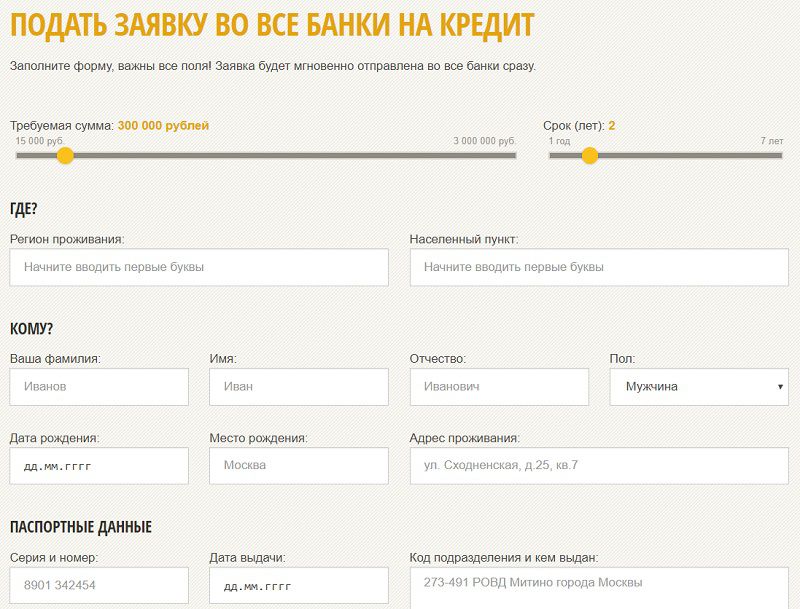Screen dimensions: 800x609
Task: Click the Дата выдачи date field
Action: pos(299,586)
